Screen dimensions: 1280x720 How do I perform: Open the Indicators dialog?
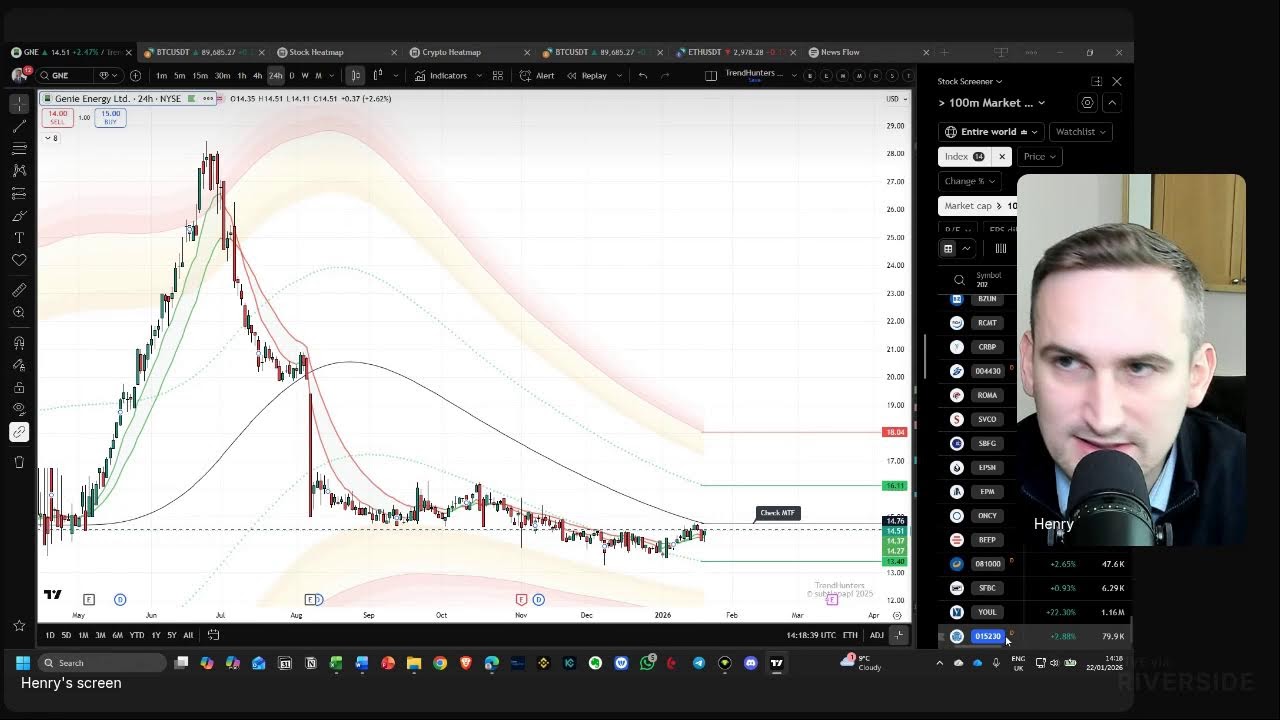[x=441, y=76]
